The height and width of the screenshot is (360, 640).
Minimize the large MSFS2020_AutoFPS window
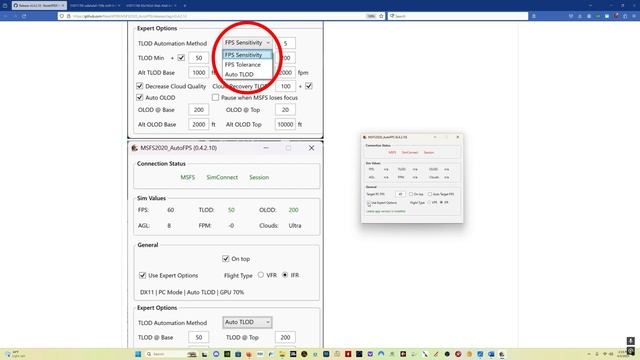[266, 148]
